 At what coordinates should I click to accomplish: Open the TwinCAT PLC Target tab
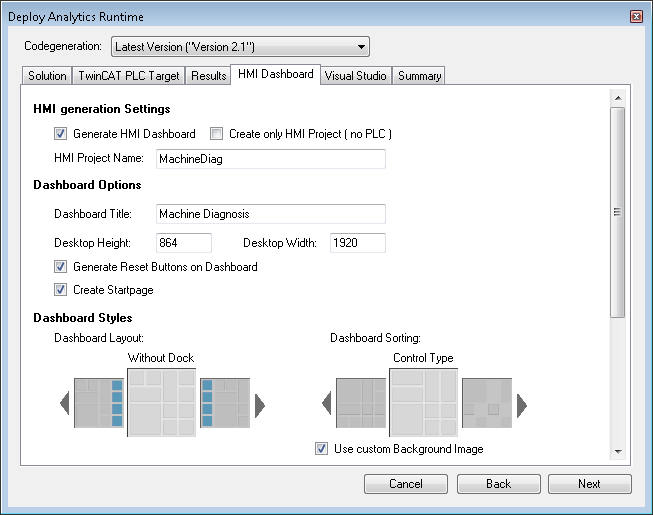[x=129, y=76]
